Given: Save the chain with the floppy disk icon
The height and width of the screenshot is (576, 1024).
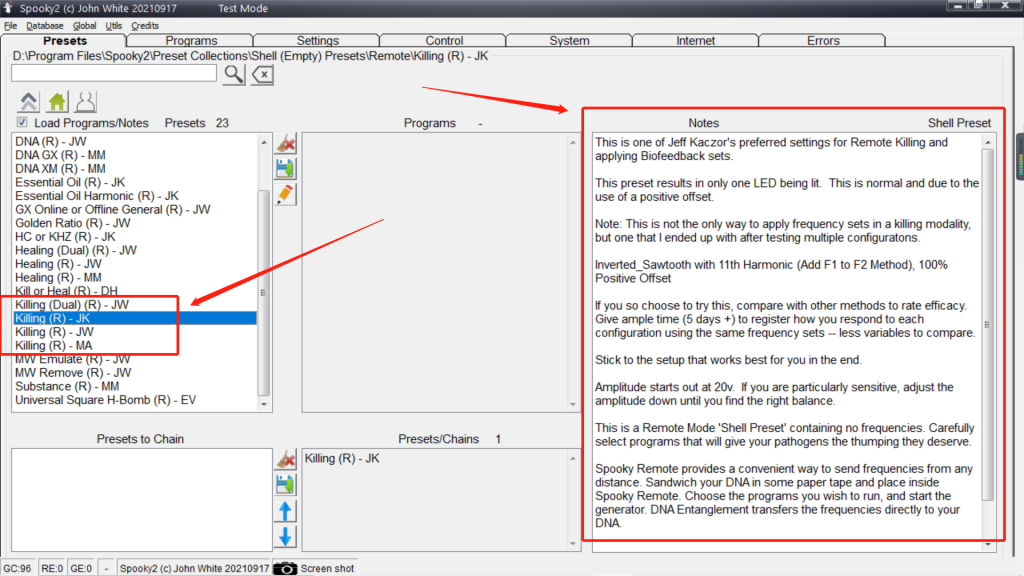Looking at the screenshot, I should tap(286, 485).
